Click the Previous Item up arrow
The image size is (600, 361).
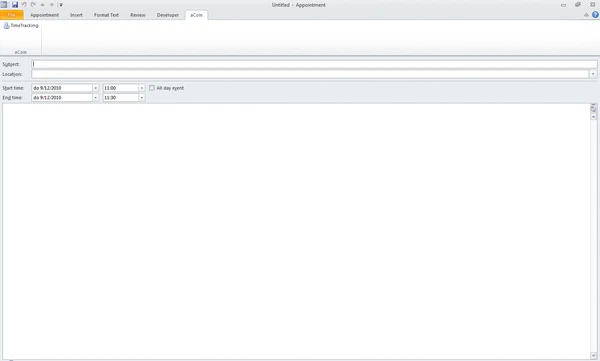[x=42, y=5]
